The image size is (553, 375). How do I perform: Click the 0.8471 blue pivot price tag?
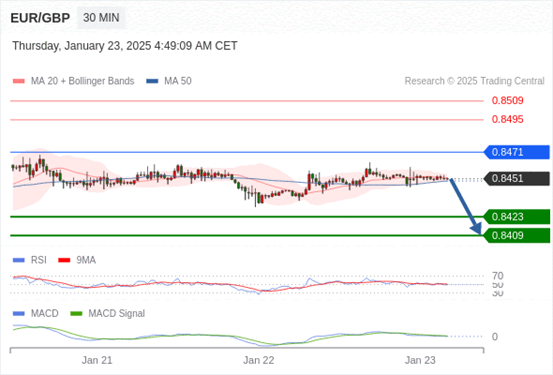click(x=517, y=152)
